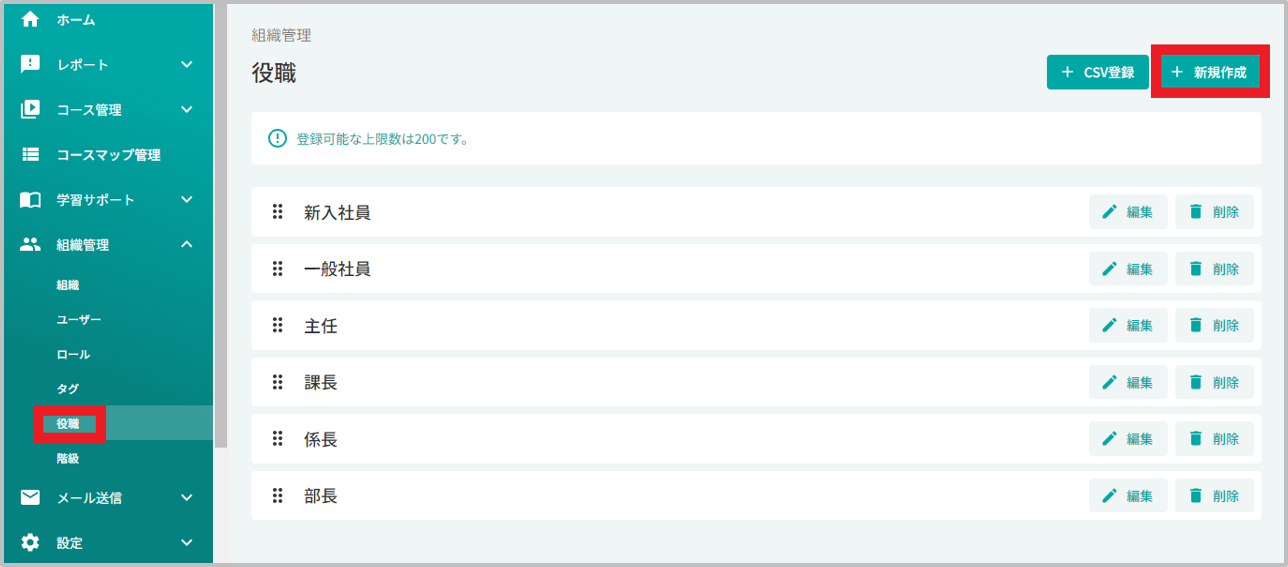Click the 学習サポート book icon
The image size is (1288, 567).
31,199
